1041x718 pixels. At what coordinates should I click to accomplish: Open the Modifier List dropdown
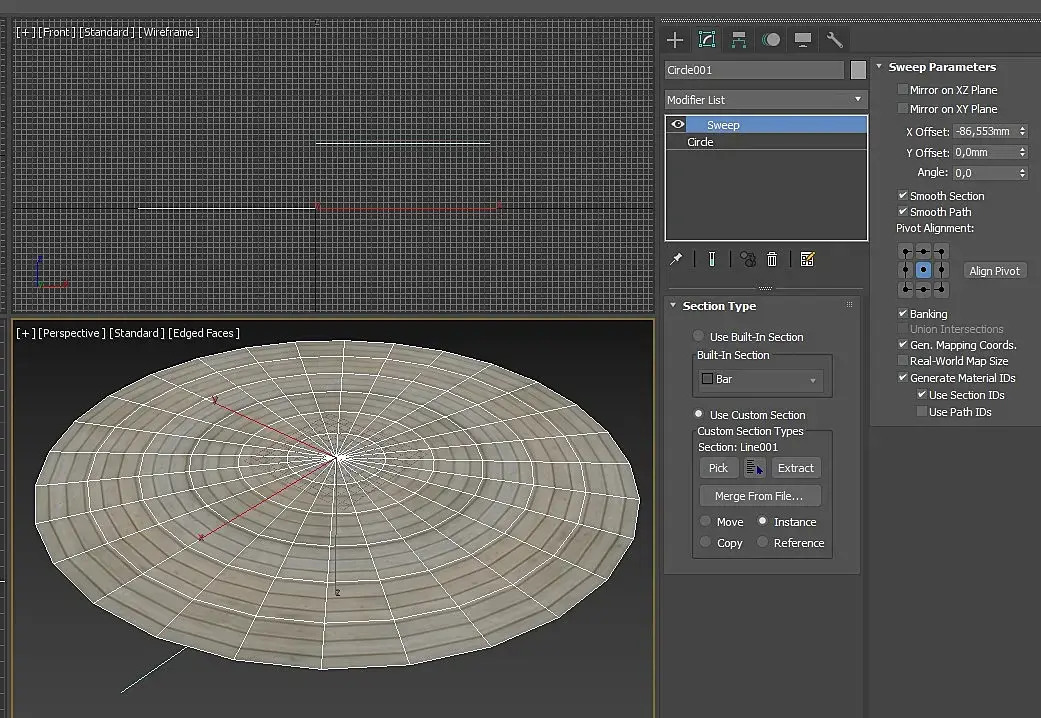[766, 100]
